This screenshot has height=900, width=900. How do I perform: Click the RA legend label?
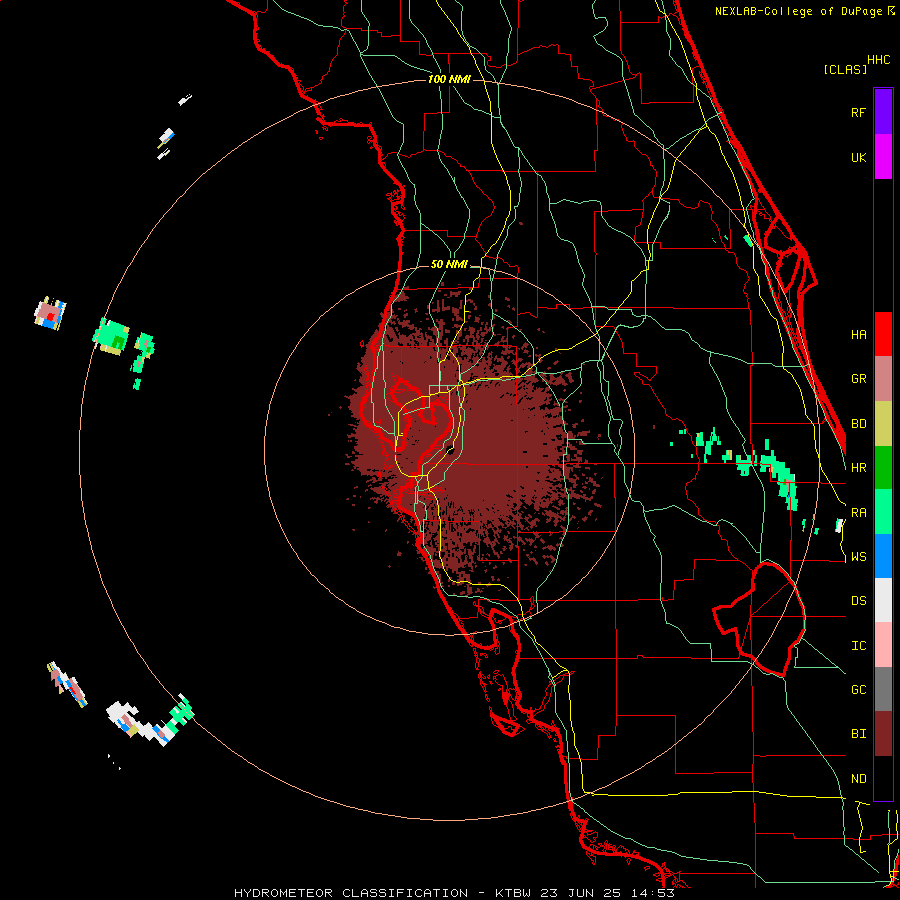point(858,513)
